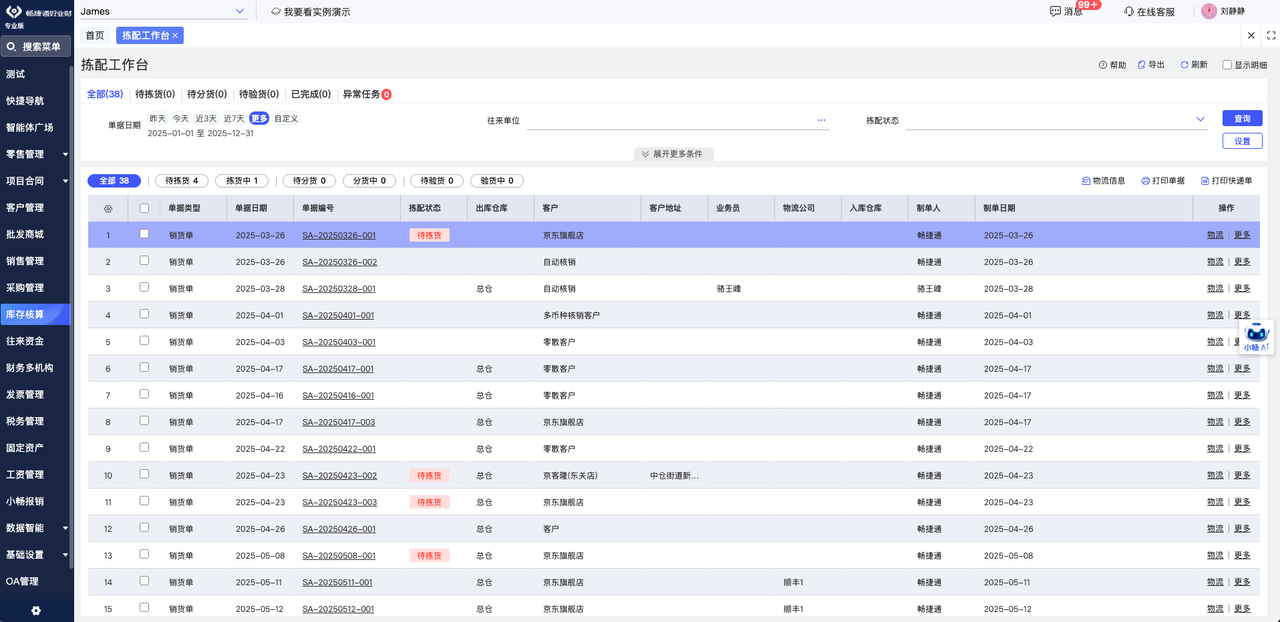Click the sidebar settings gear icon
The height and width of the screenshot is (622, 1280).
[x=36, y=610]
